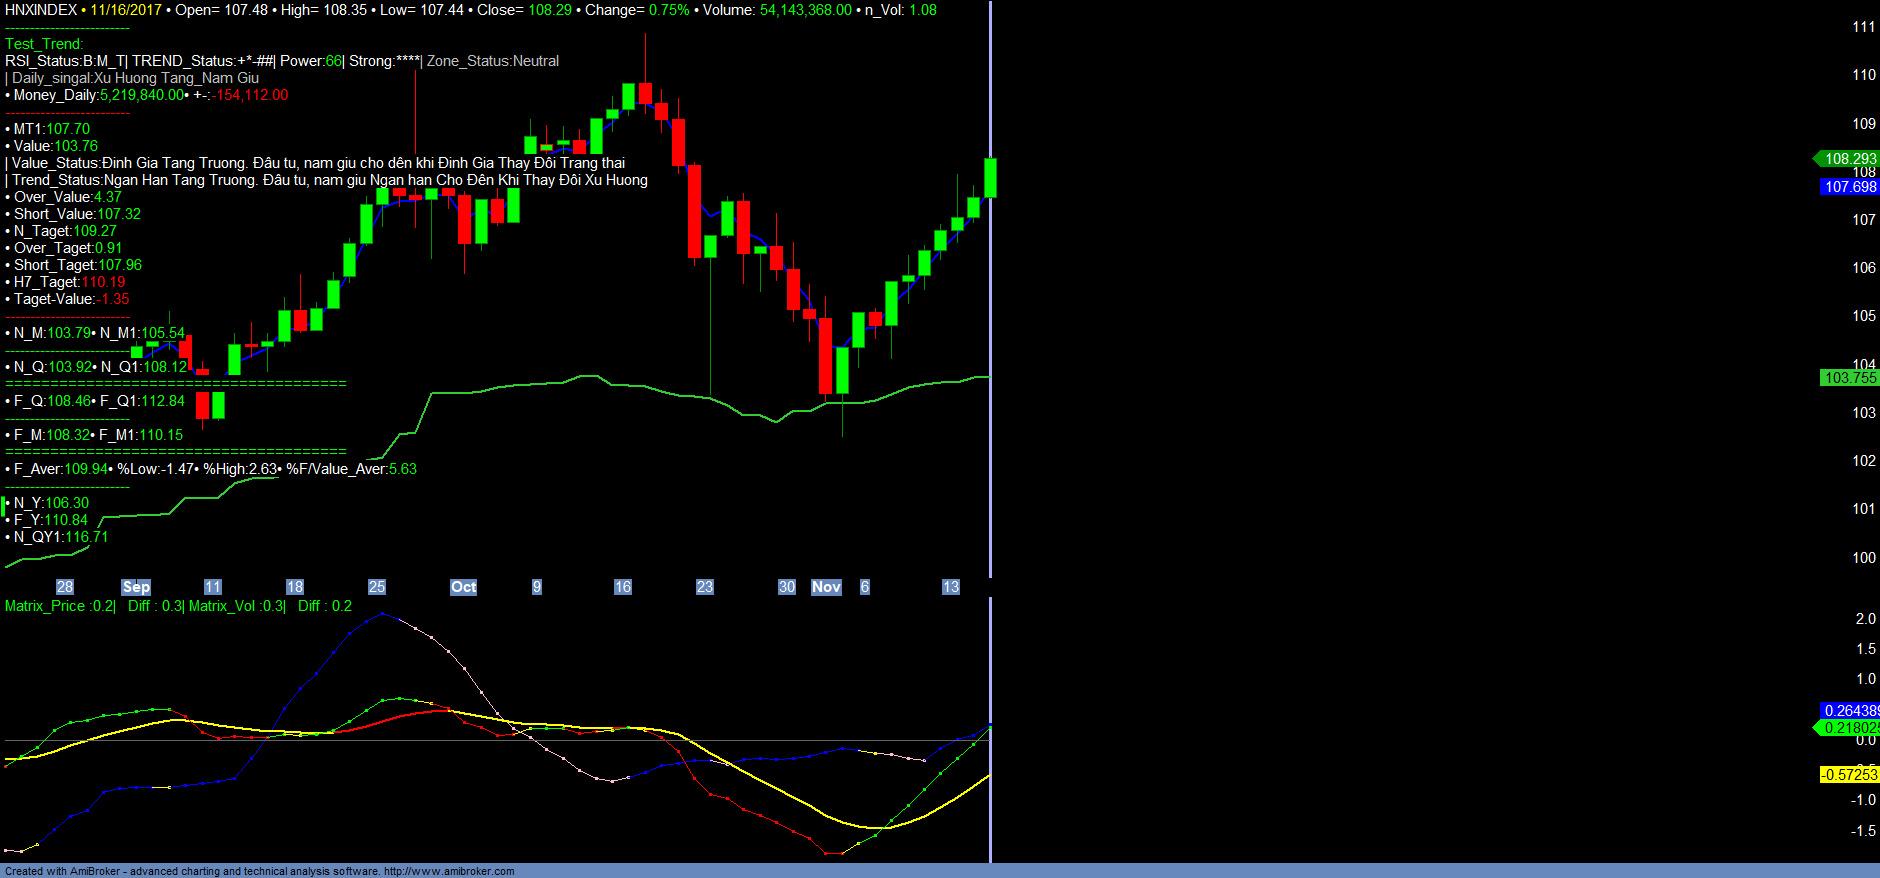Click the Volume value in the title bar
This screenshot has height=878, width=1880.
click(x=805, y=10)
